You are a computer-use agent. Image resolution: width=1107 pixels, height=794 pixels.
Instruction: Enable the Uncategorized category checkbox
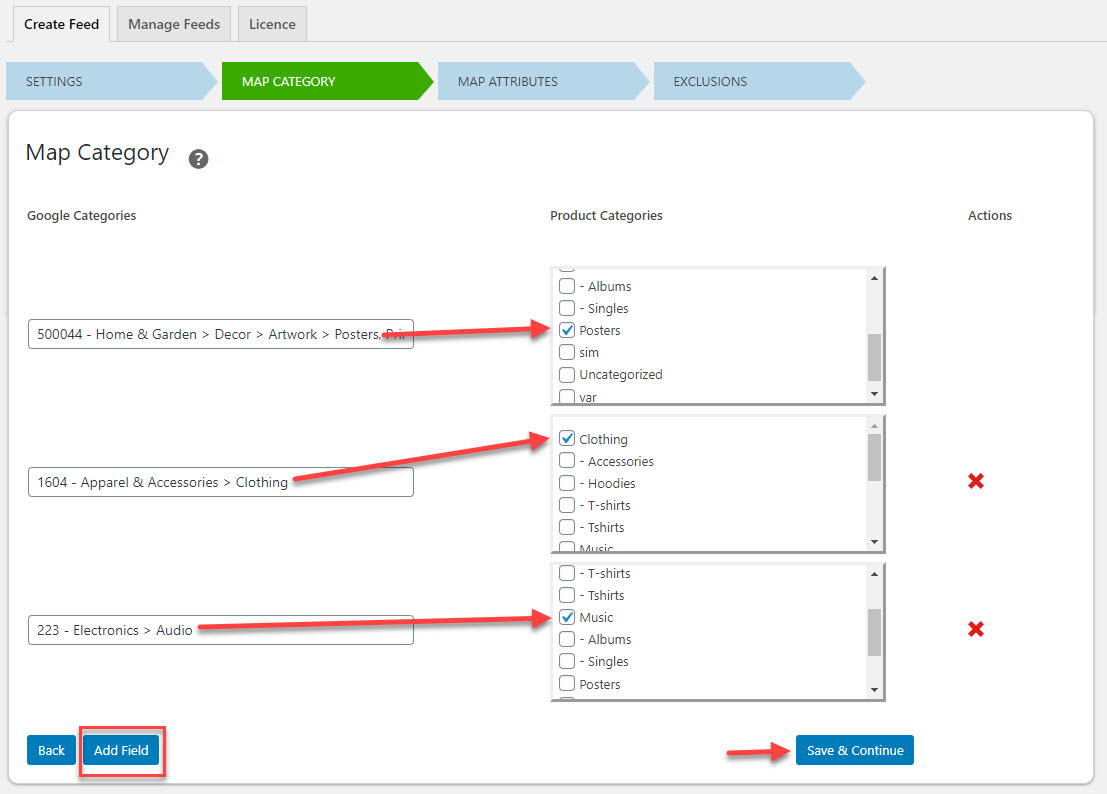[x=567, y=374]
